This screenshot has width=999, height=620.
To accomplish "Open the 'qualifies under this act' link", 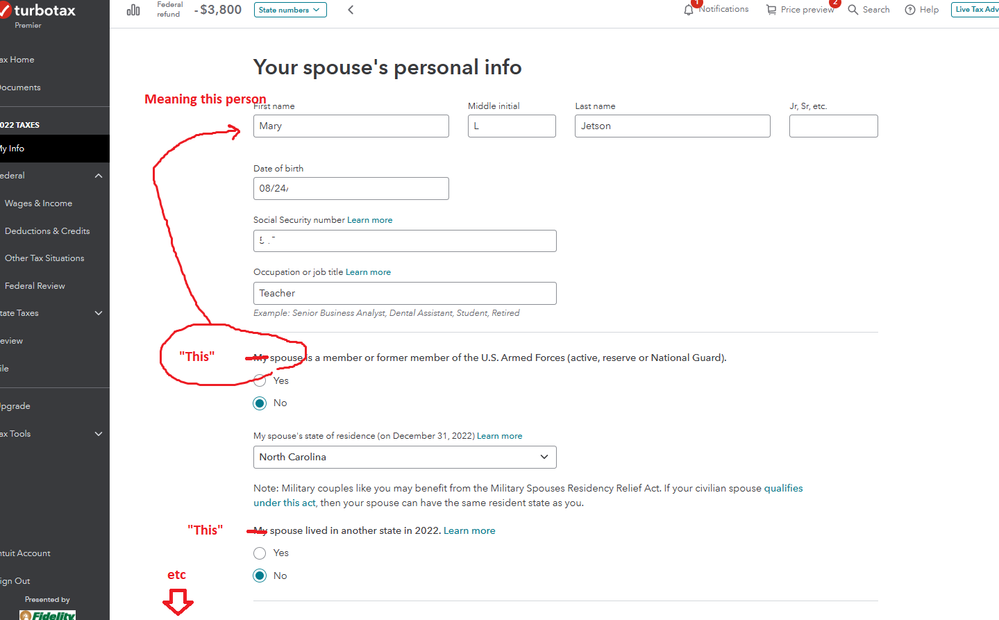I will tap(528, 495).
